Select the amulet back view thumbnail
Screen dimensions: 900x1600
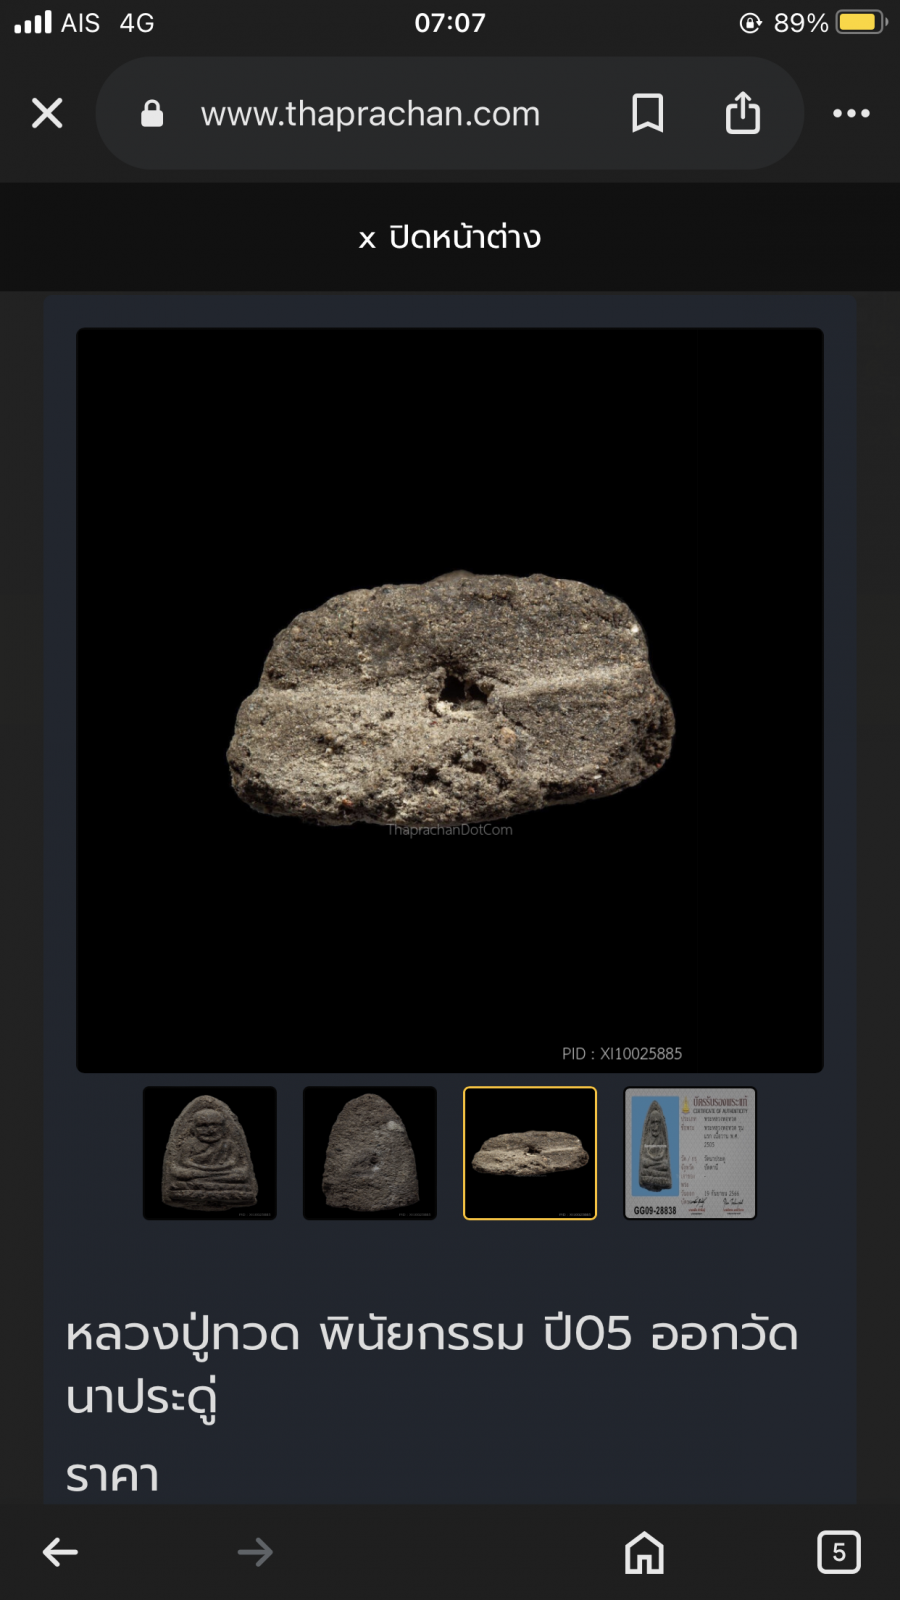click(x=370, y=1153)
